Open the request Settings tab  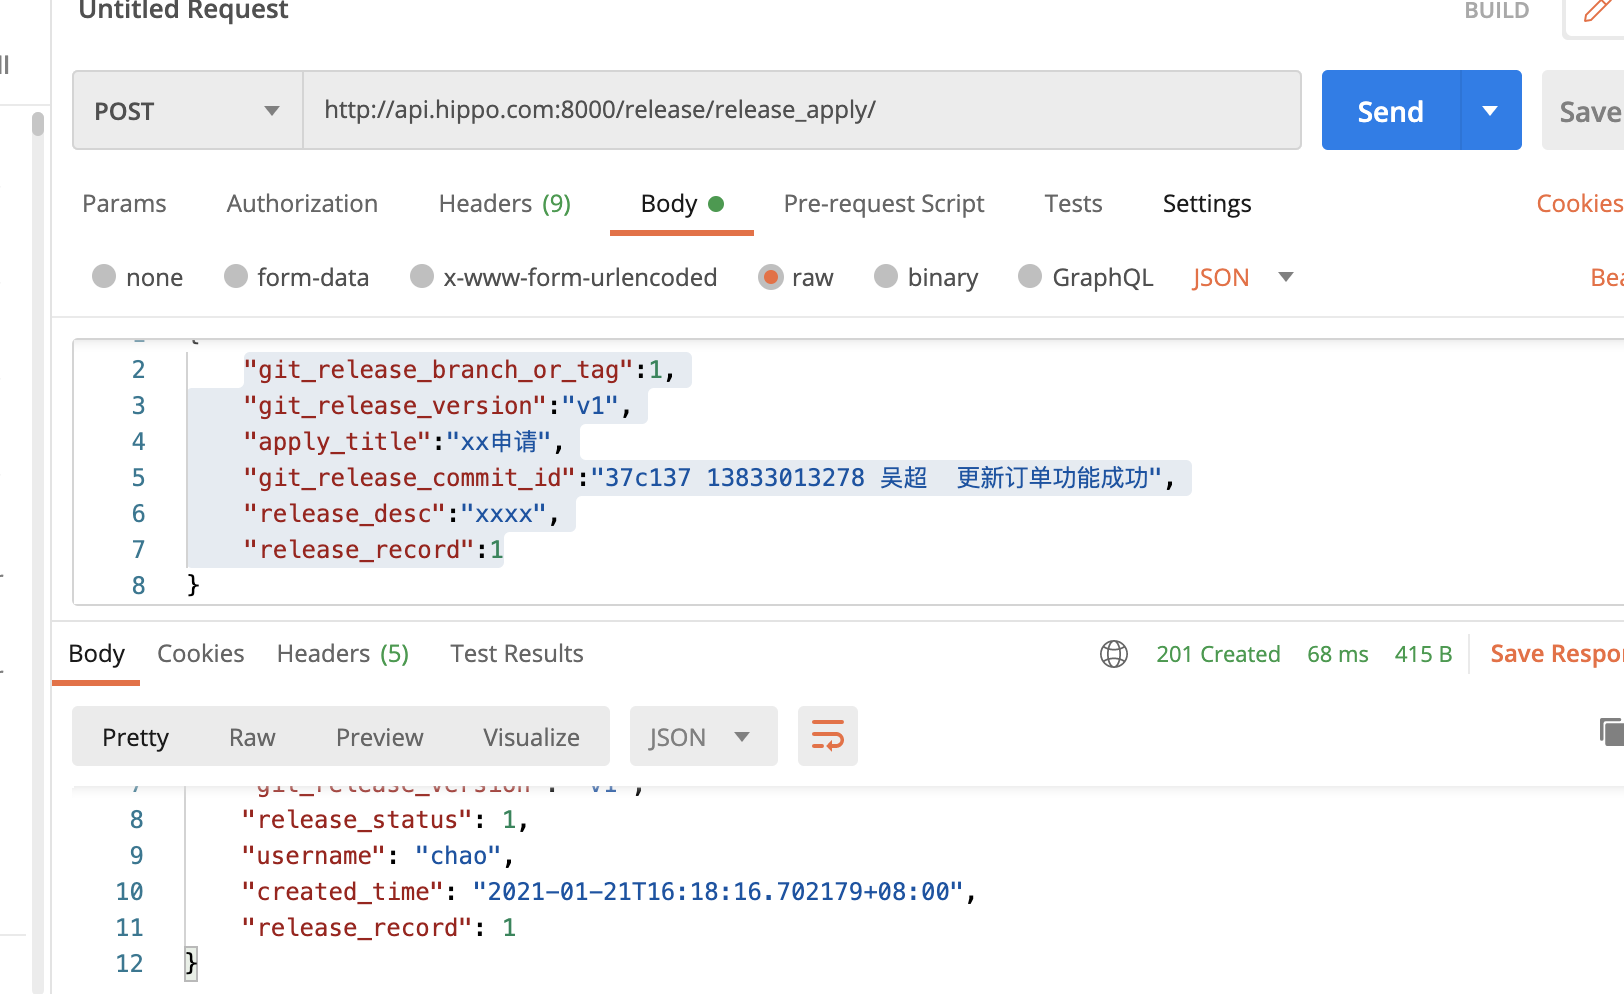(1206, 204)
